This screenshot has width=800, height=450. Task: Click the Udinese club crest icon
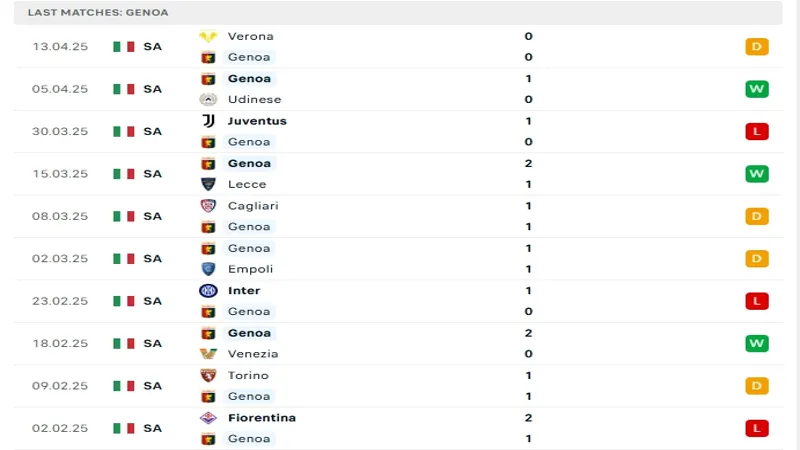pyautogui.click(x=208, y=99)
